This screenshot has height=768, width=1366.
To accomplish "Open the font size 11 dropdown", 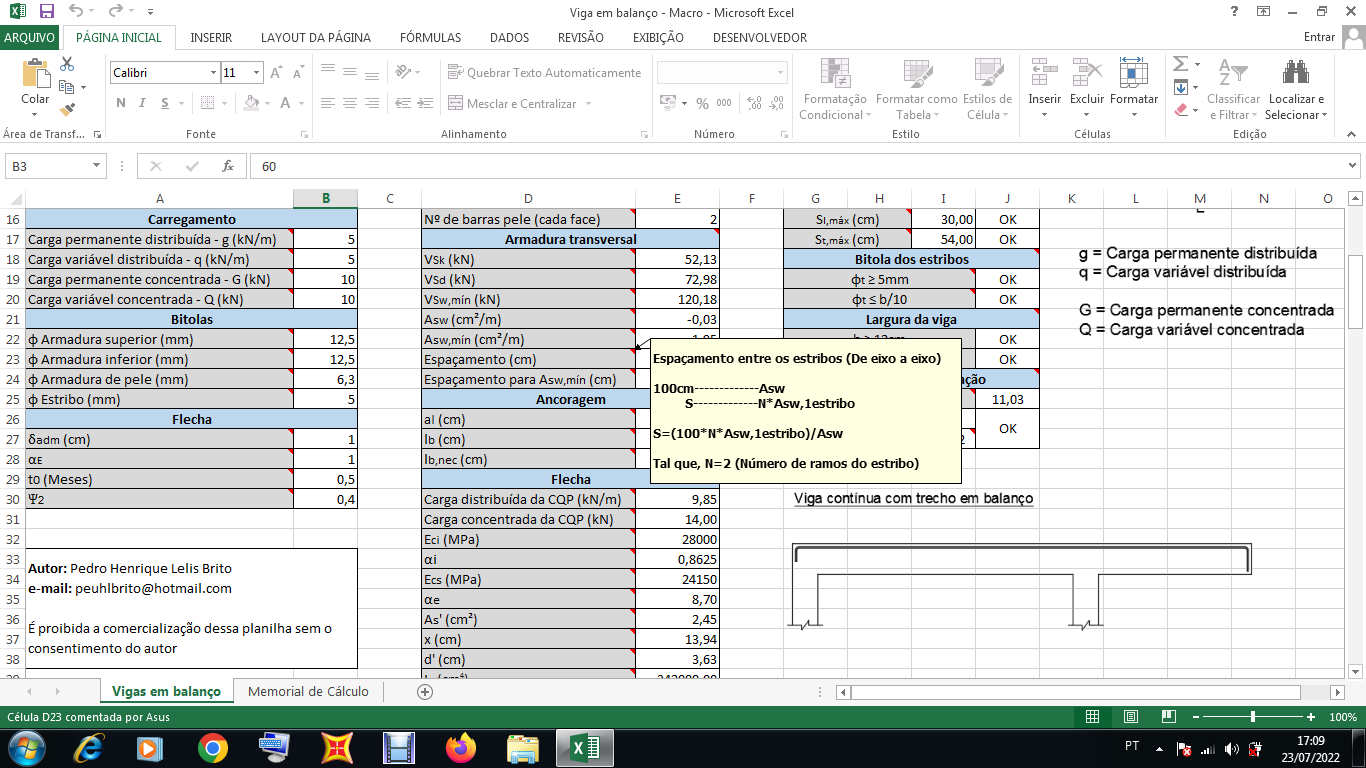I will pos(257,73).
